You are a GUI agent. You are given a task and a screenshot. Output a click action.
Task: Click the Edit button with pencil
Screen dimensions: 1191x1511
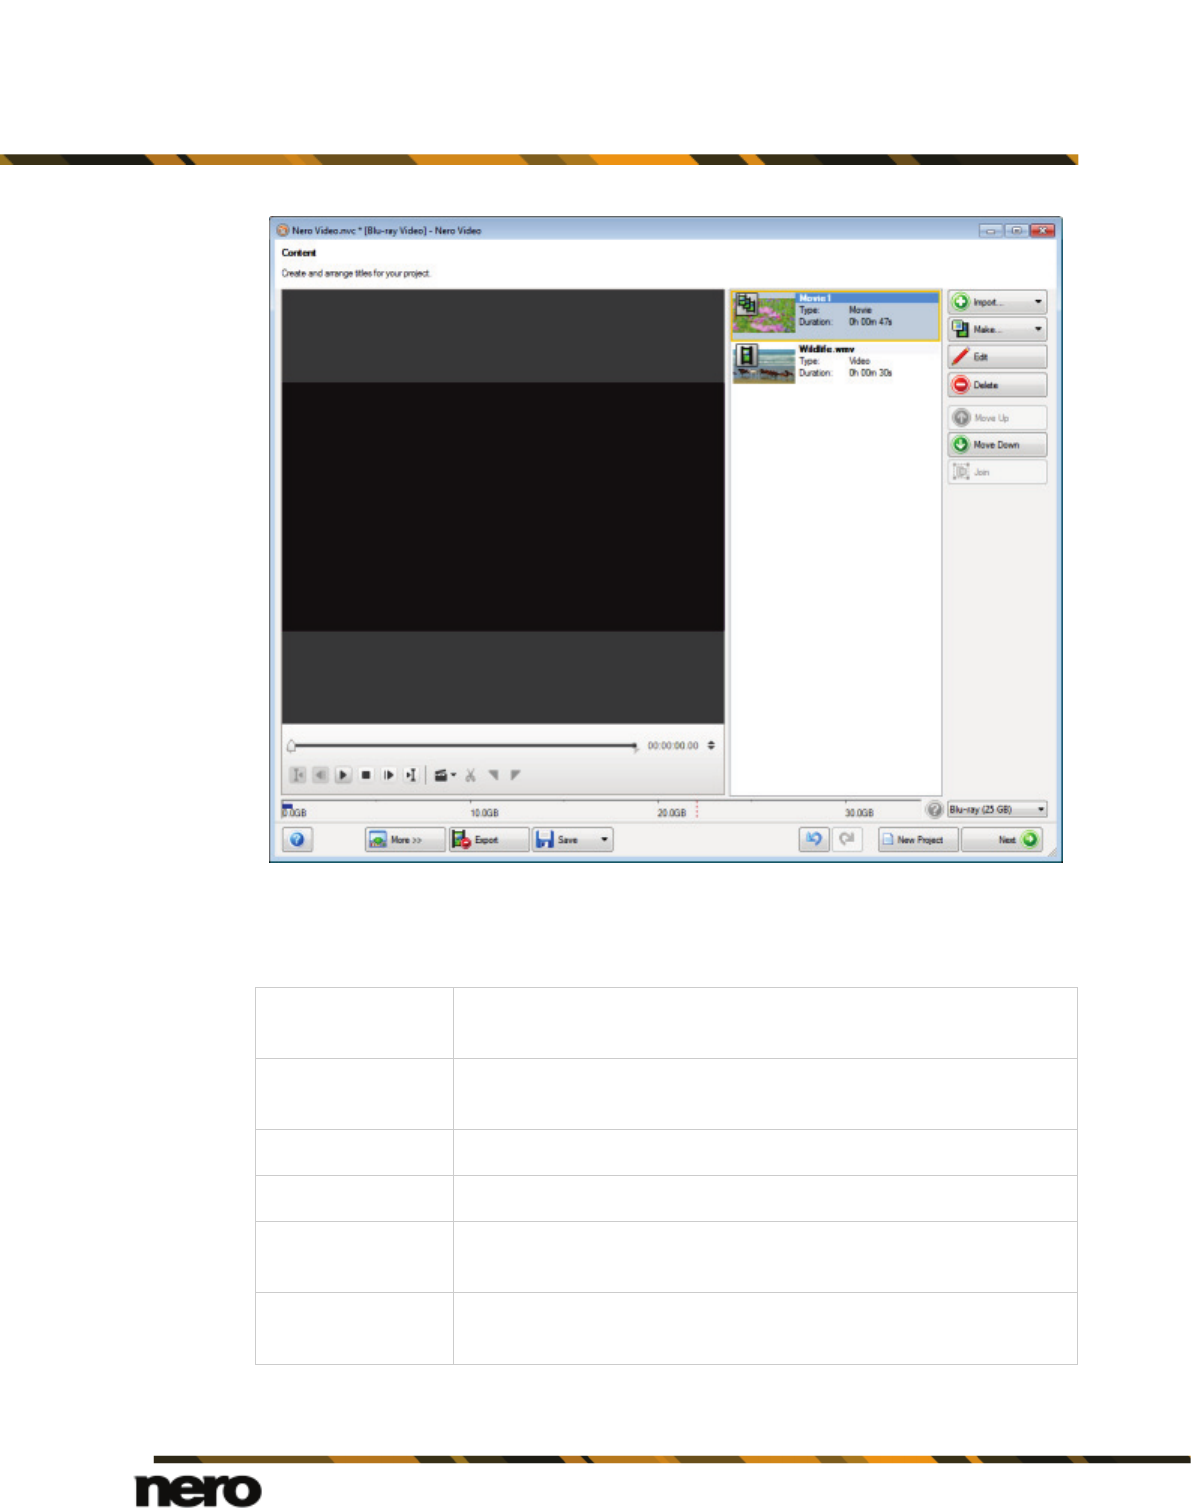[998, 357]
